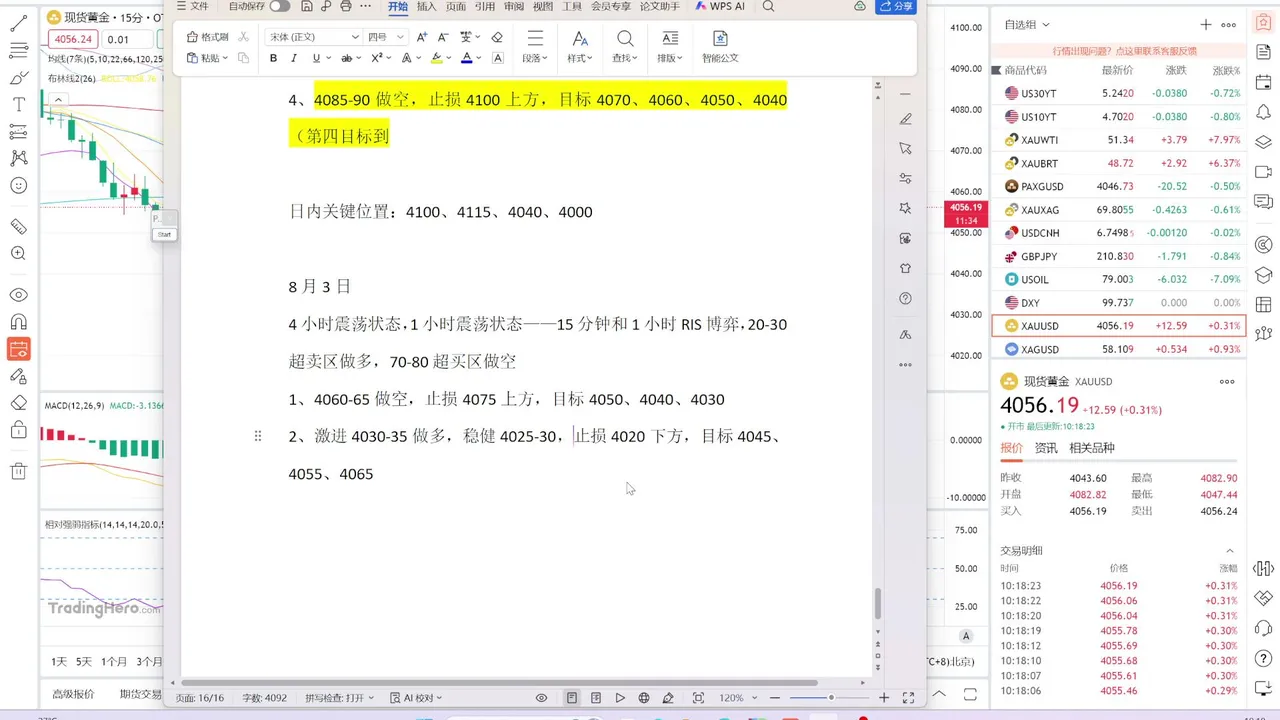
Task: Click the 智能公文 icon
Action: coord(720,46)
